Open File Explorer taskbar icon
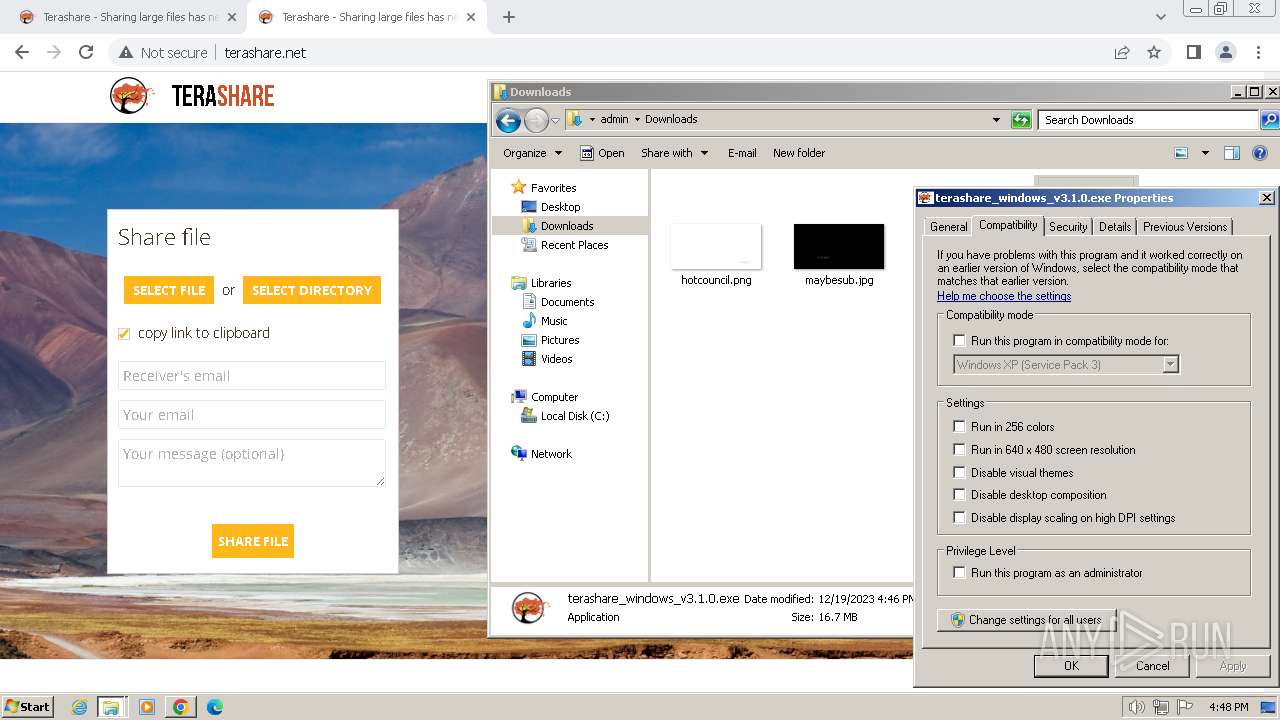Screen dimensions: 1280x720 111,707
